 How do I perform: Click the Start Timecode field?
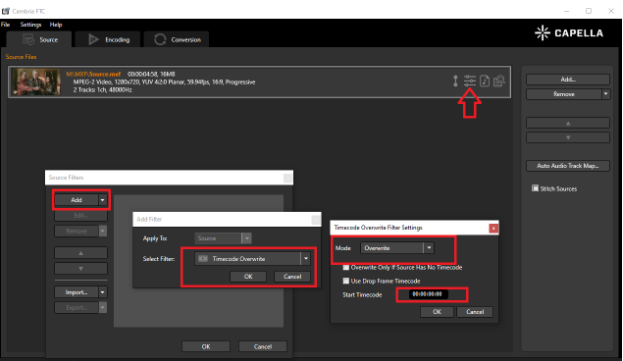coord(427,294)
